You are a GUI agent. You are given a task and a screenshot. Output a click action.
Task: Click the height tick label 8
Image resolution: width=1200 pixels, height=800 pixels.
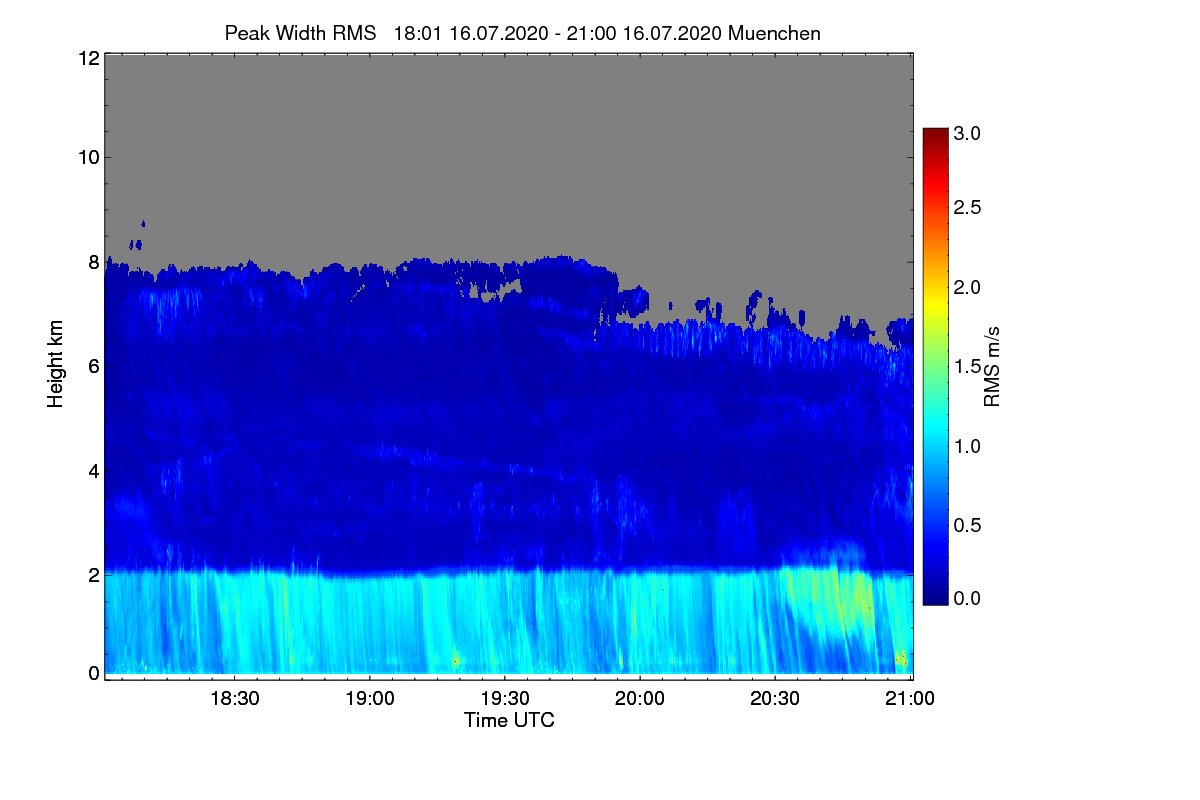92,263
